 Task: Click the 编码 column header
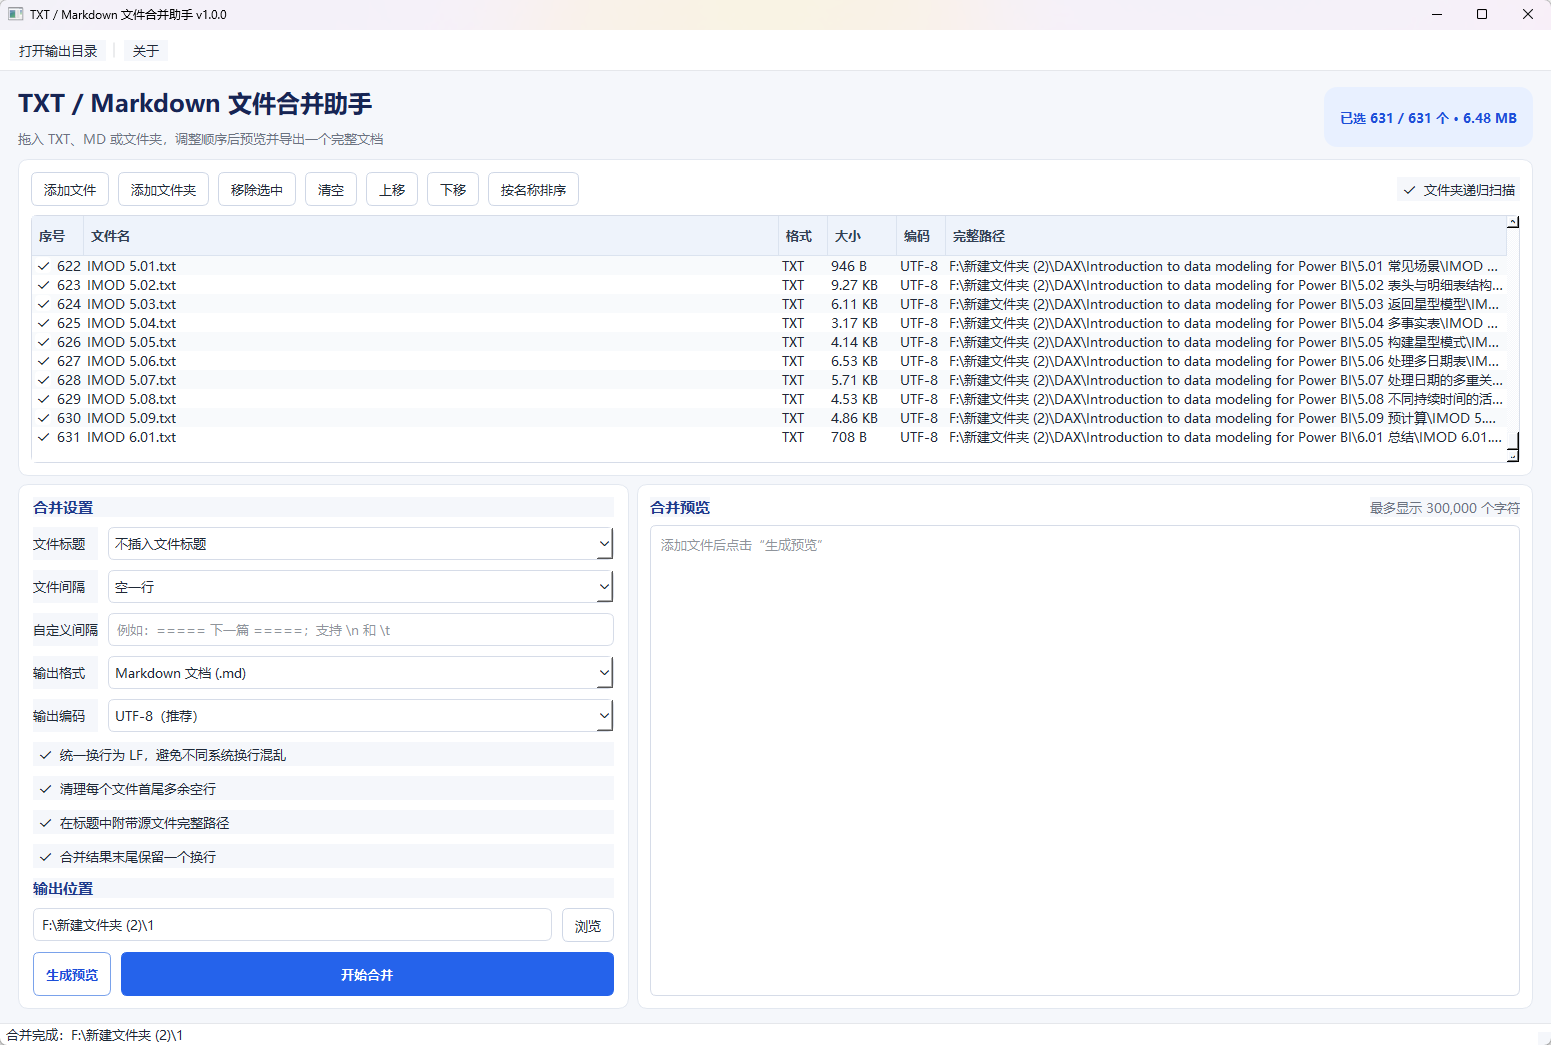[x=920, y=236]
